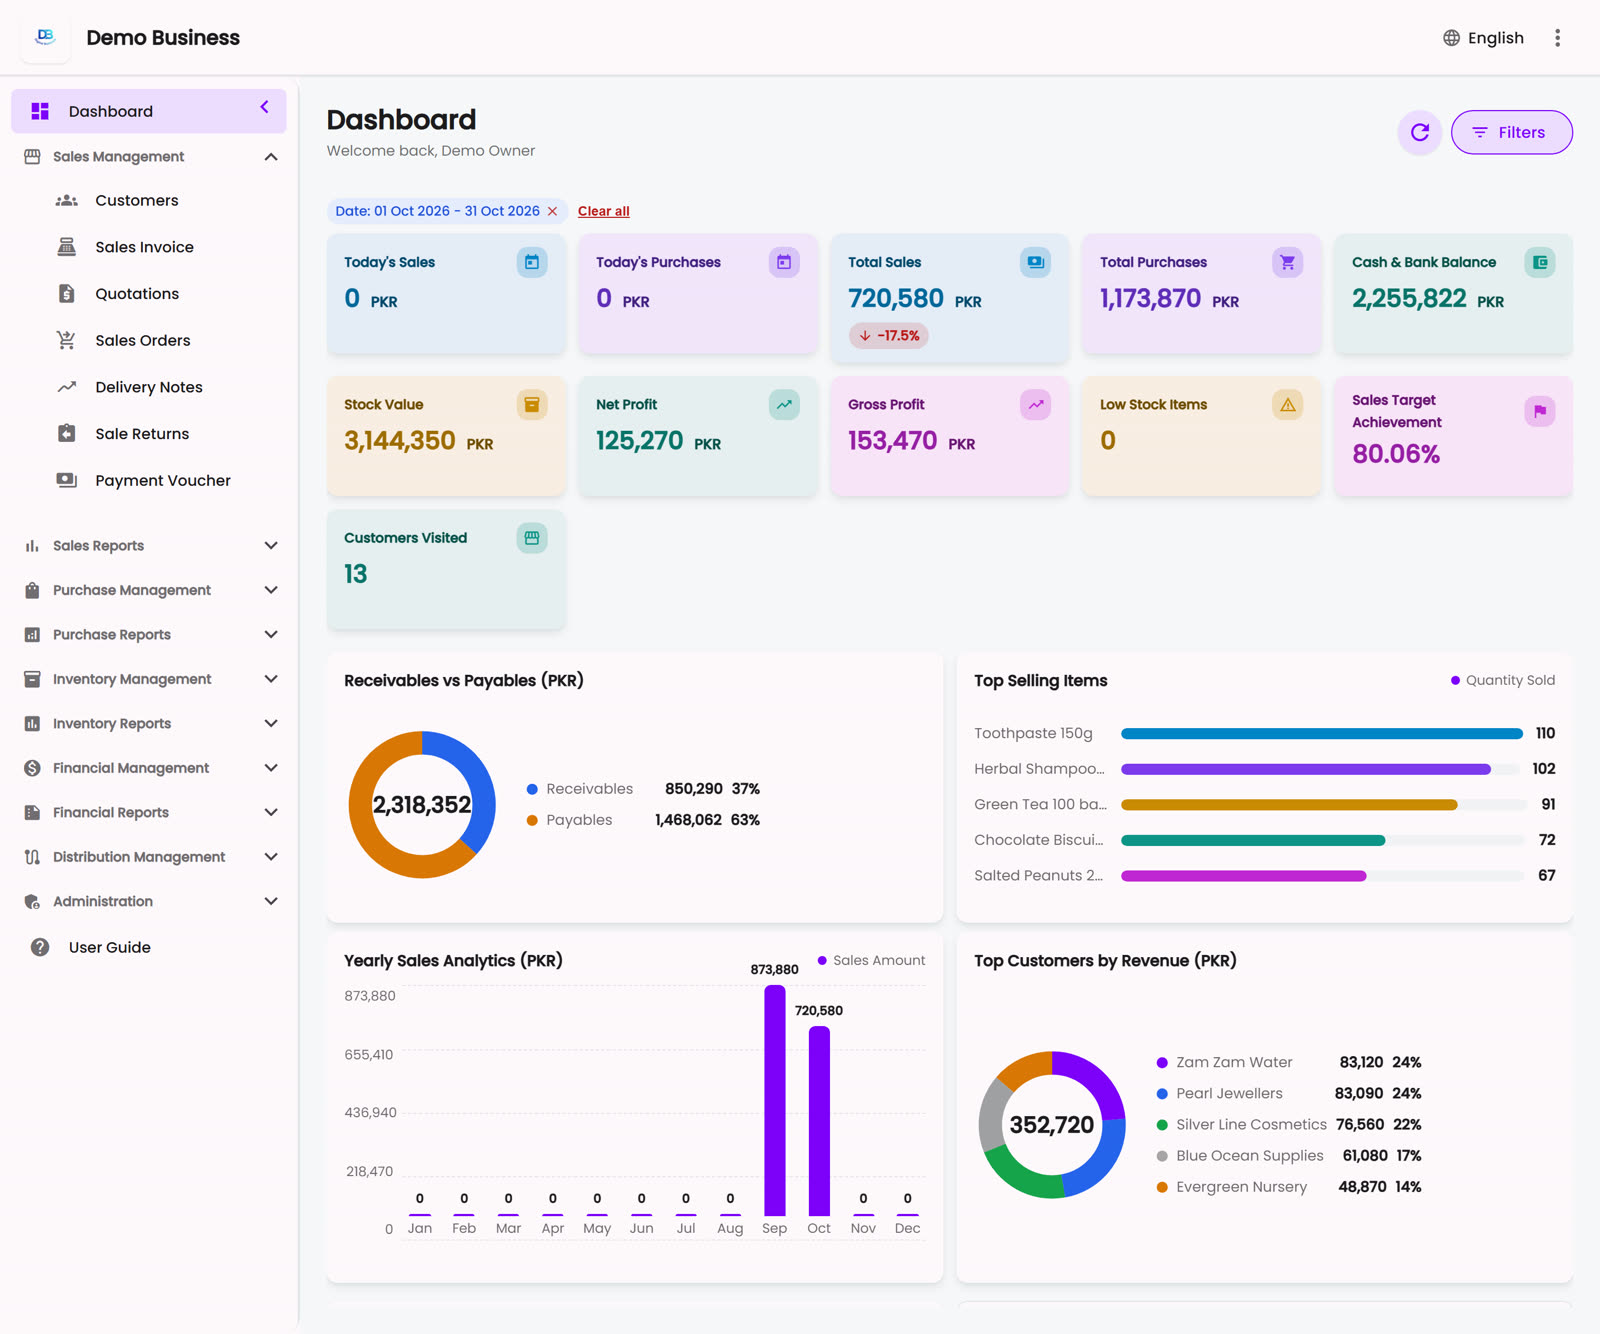Collapse the sidebar with the left arrow
Viewport: 1600px width, 1334px height.
pos(264,107)
